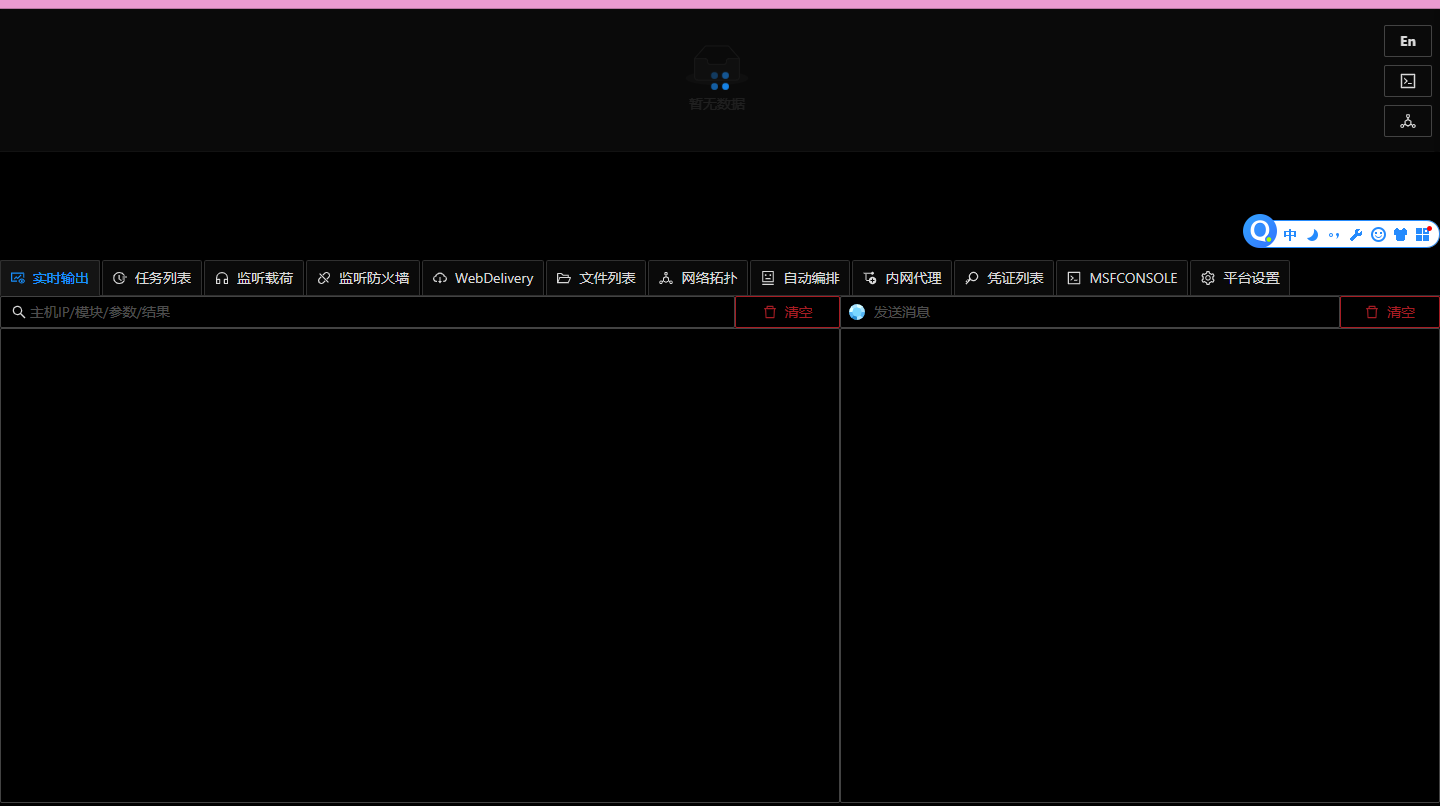Open input method settings with the wrench icon
Viewport: 1440px width, 806px height.
(1356, 234)
